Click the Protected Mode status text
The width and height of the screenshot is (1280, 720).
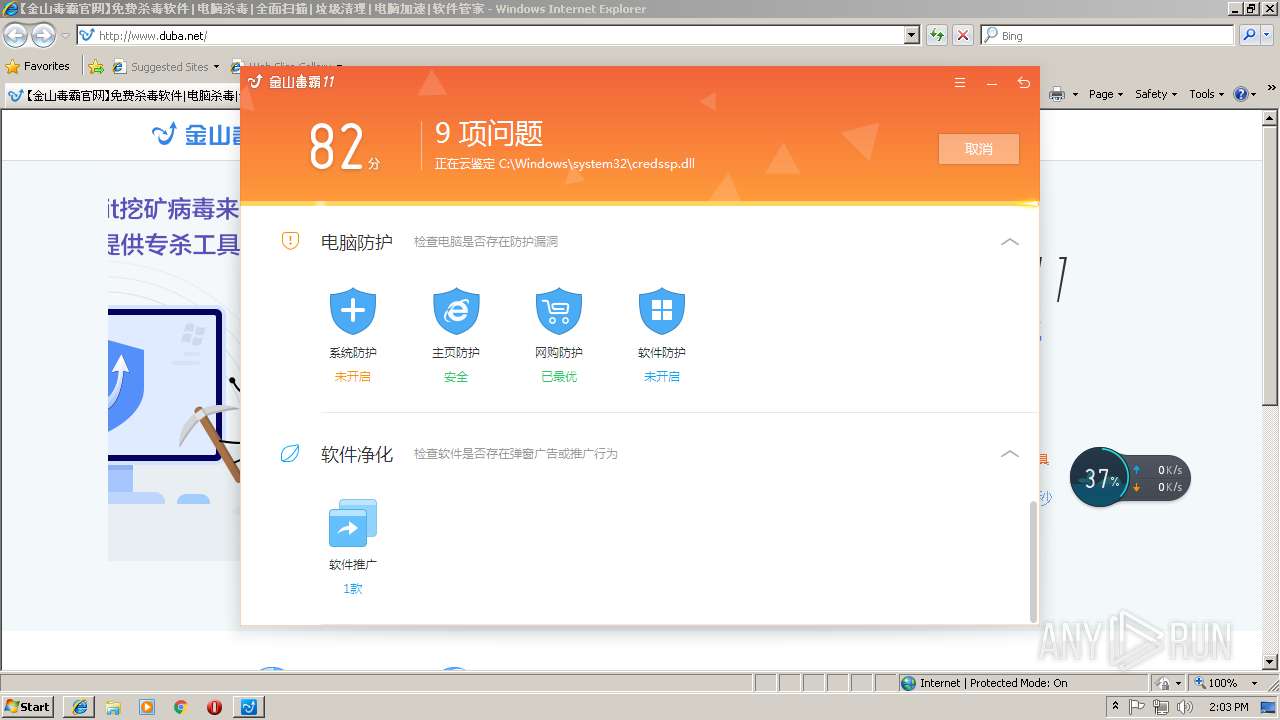[x=993, y=683]
